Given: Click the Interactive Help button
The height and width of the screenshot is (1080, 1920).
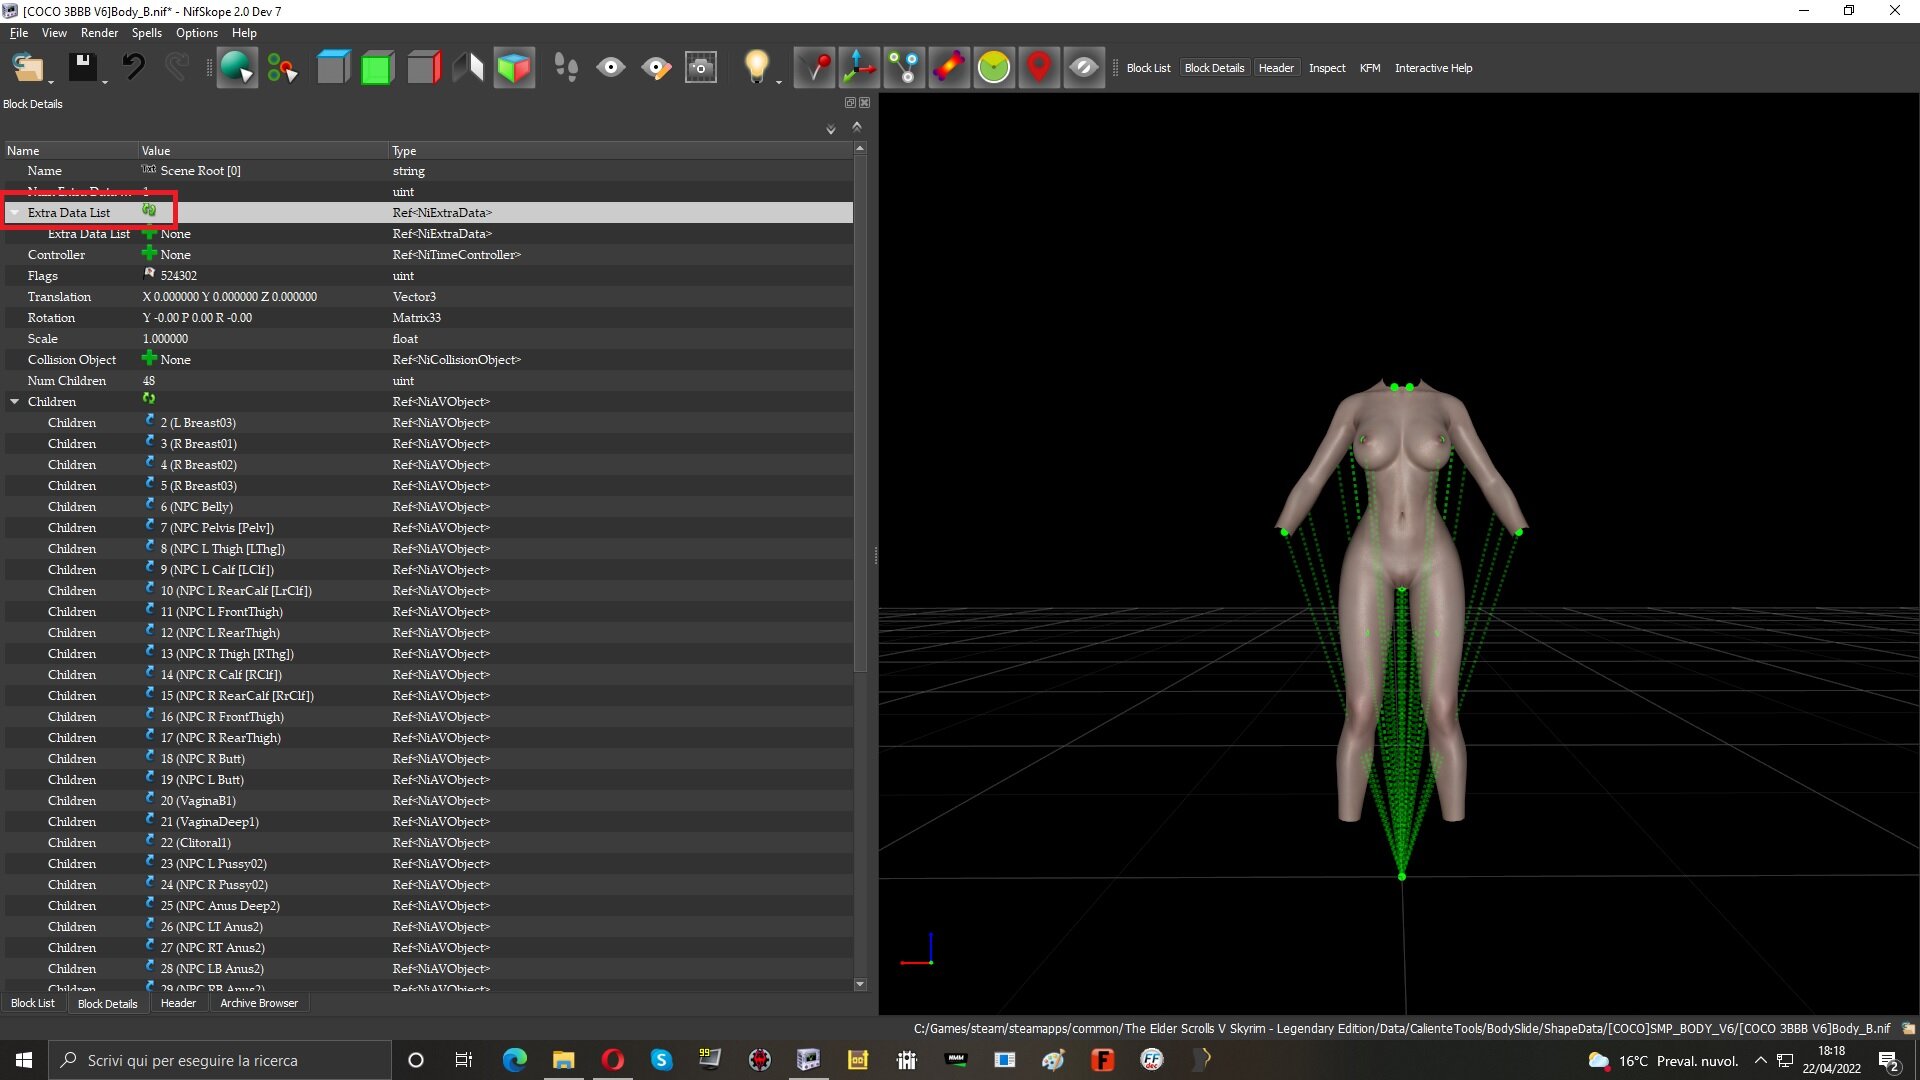Looking at the screenshot, I should click(1433, 68).
